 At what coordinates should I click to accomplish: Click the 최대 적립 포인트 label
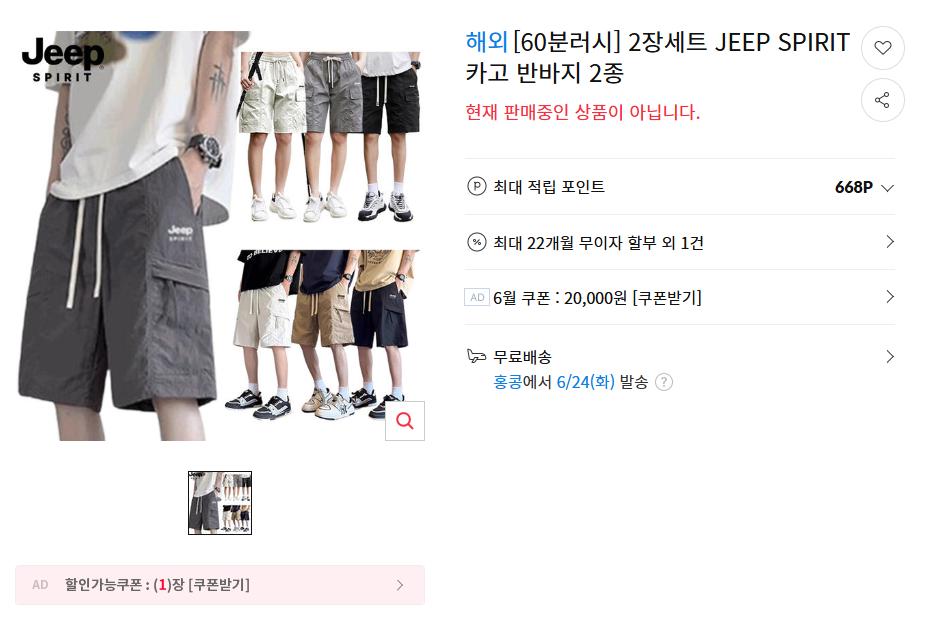[549, 187]
